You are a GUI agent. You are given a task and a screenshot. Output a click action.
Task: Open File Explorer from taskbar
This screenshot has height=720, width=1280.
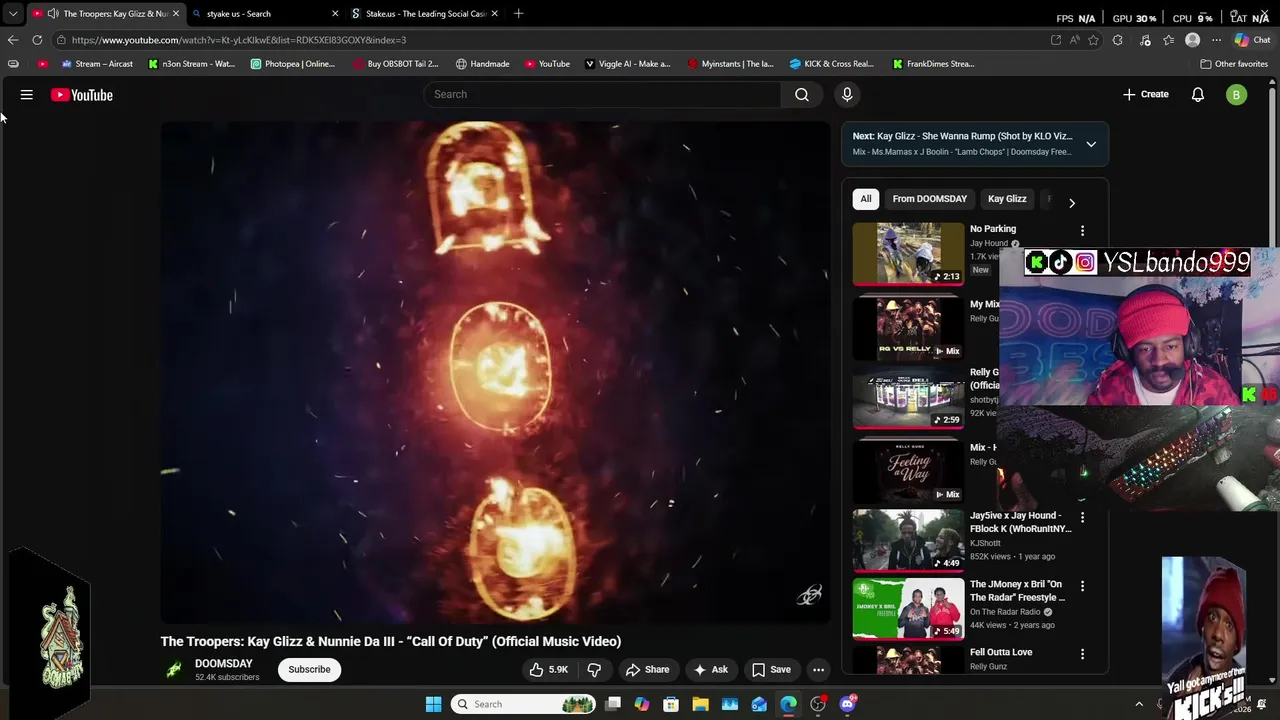point(700,704)
